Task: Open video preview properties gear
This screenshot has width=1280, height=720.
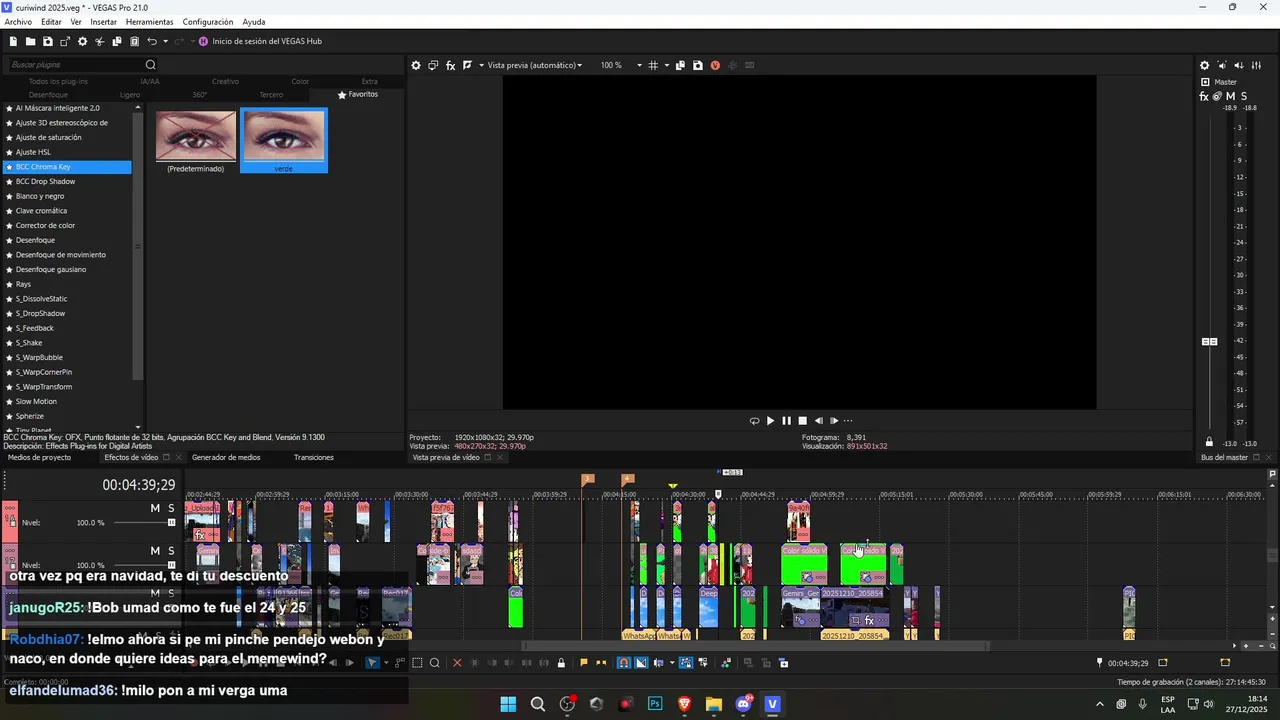Action: pos(416,65)
